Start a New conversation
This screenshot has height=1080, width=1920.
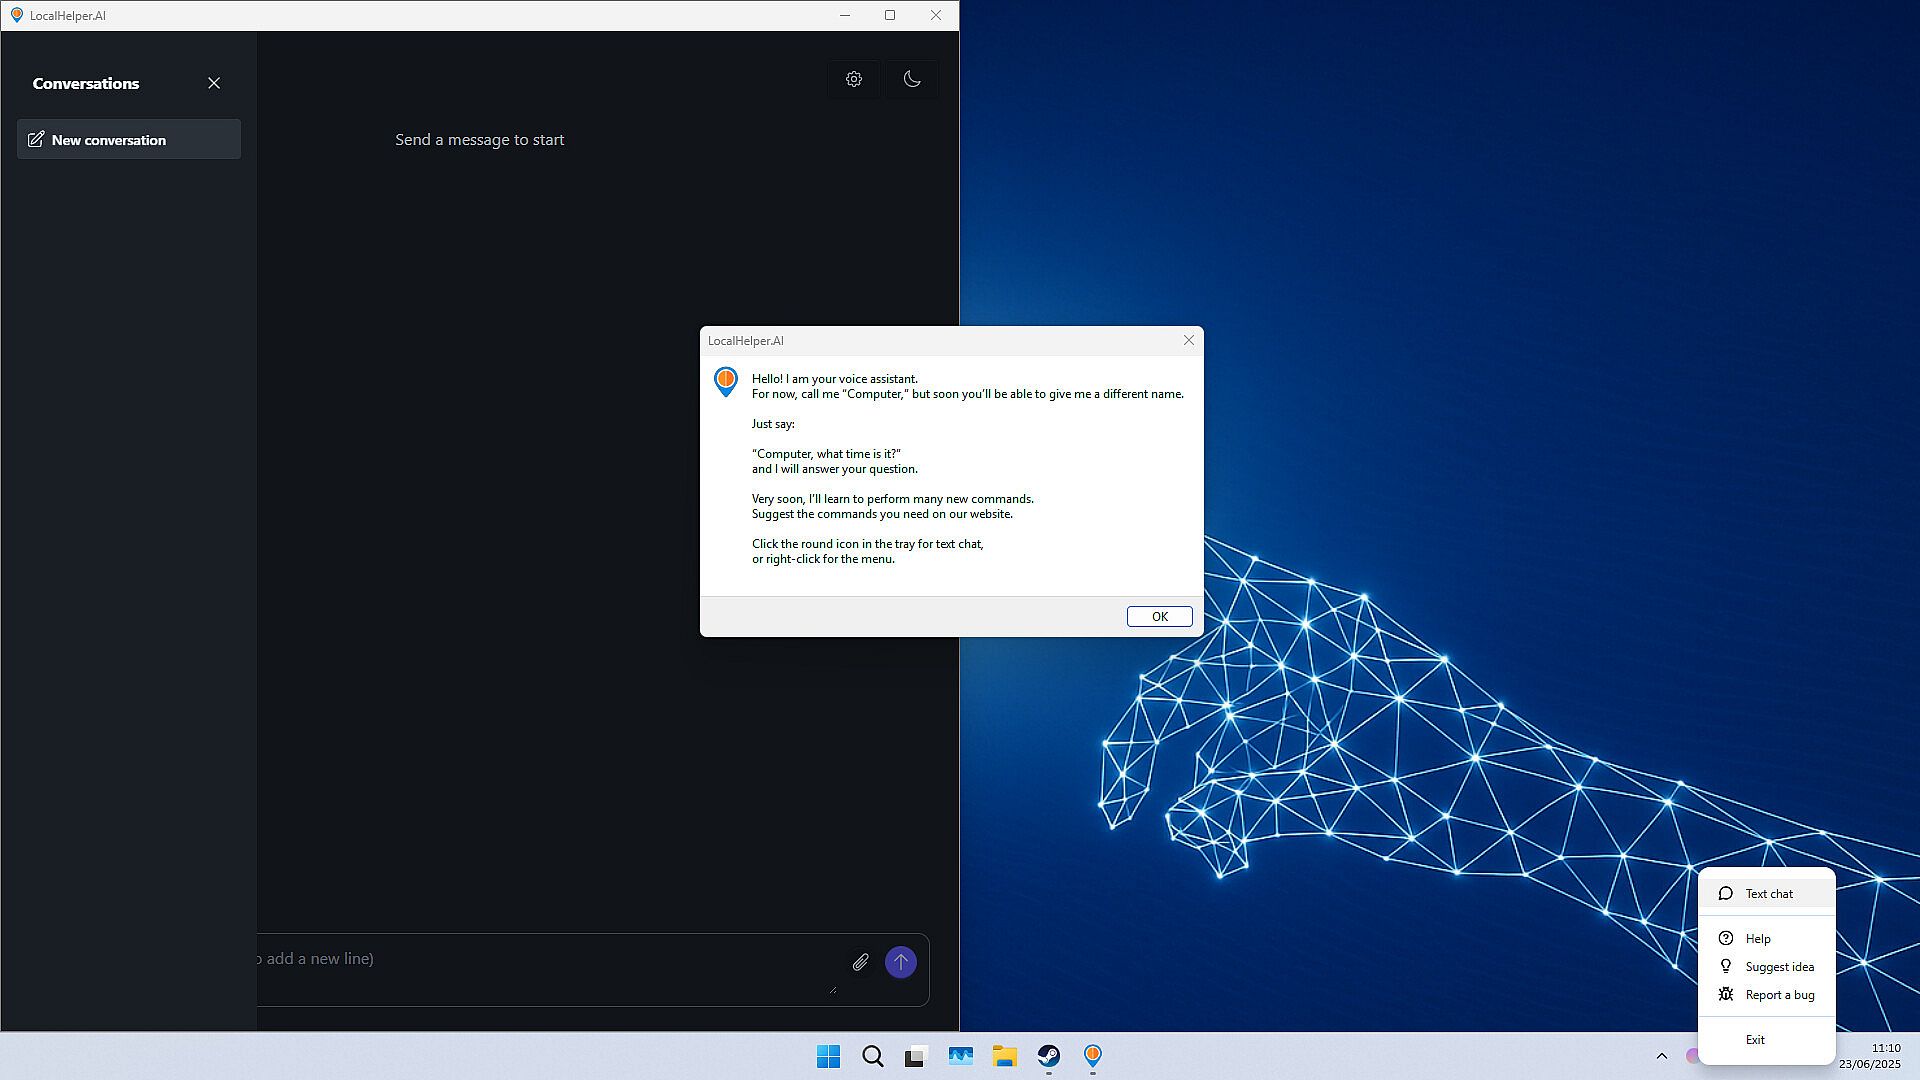[128, 140]
